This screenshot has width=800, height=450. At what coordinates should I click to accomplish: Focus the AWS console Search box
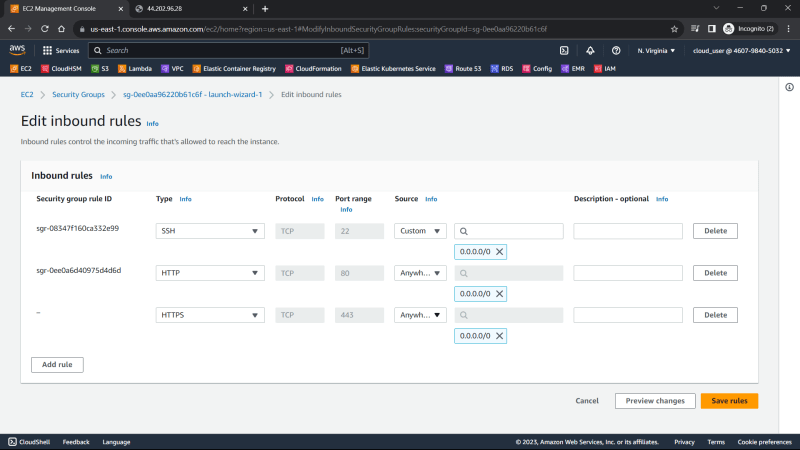(x=229, y=51)
